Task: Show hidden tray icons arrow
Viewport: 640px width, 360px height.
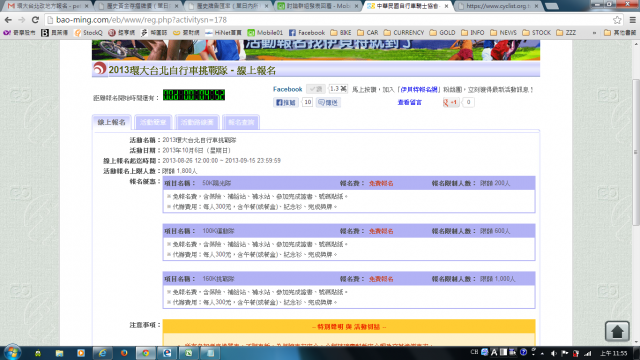Action: [x=542, y=353]
